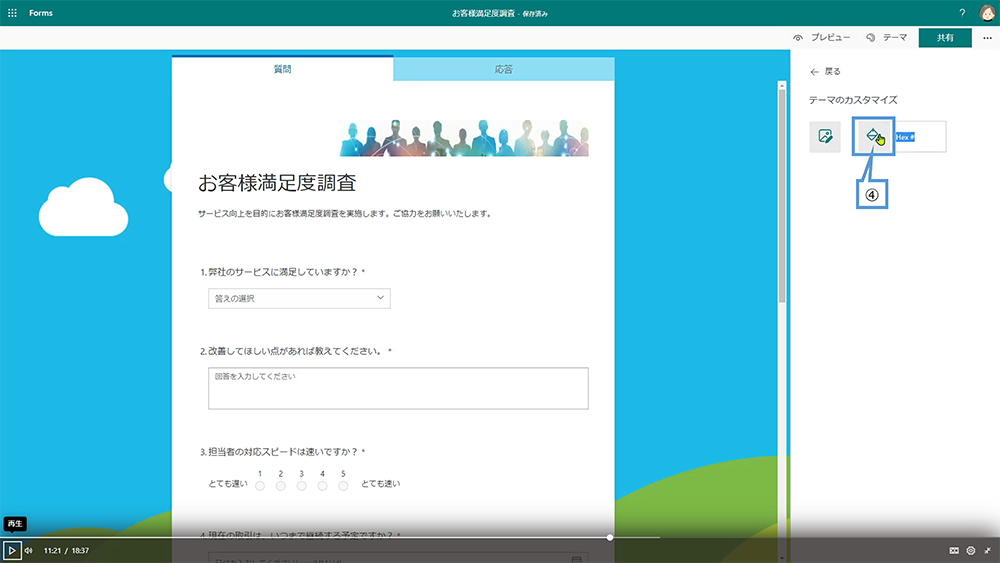Image resolution: width=1000 pixels, height=563 pixels.
Task: Click the テーマのカスタマイズ heading
Action: tap(853, 99)
